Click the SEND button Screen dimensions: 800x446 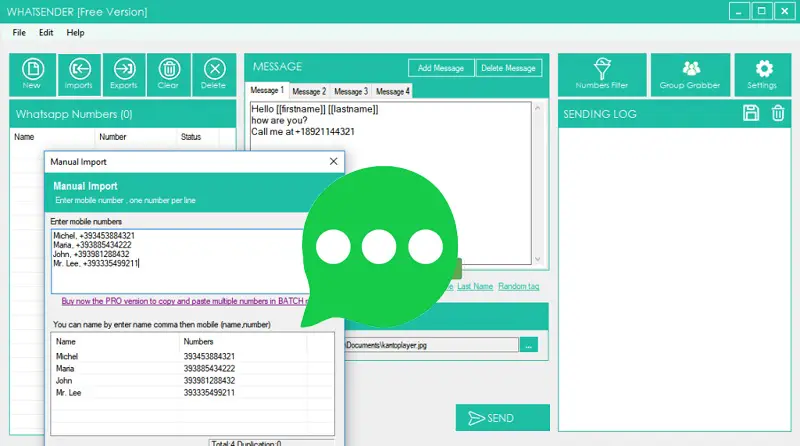coord(503,418)
